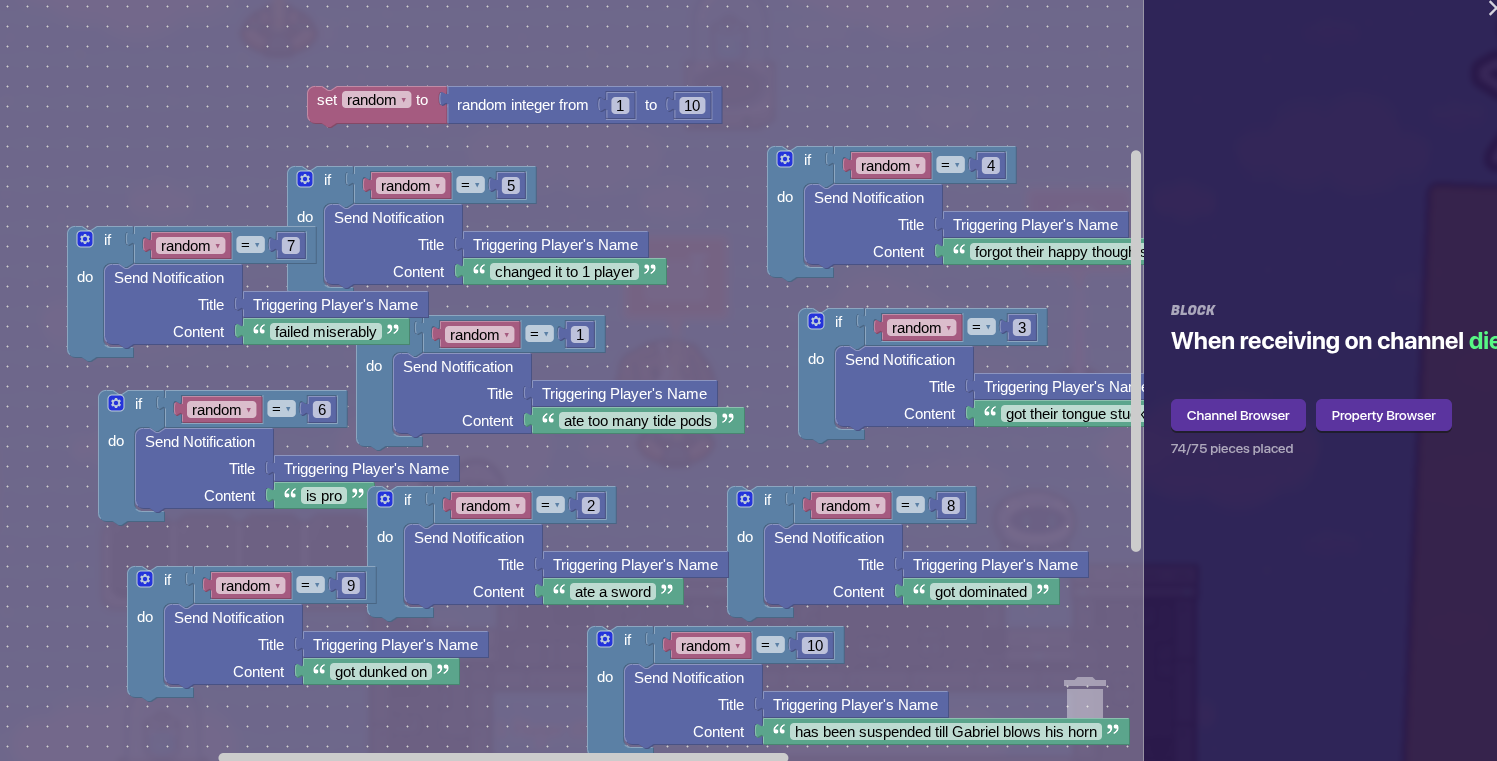Viewport: 1497px width, 761px height.
Task: Click gear icon on random = 3 block
Action: (816, 322)
